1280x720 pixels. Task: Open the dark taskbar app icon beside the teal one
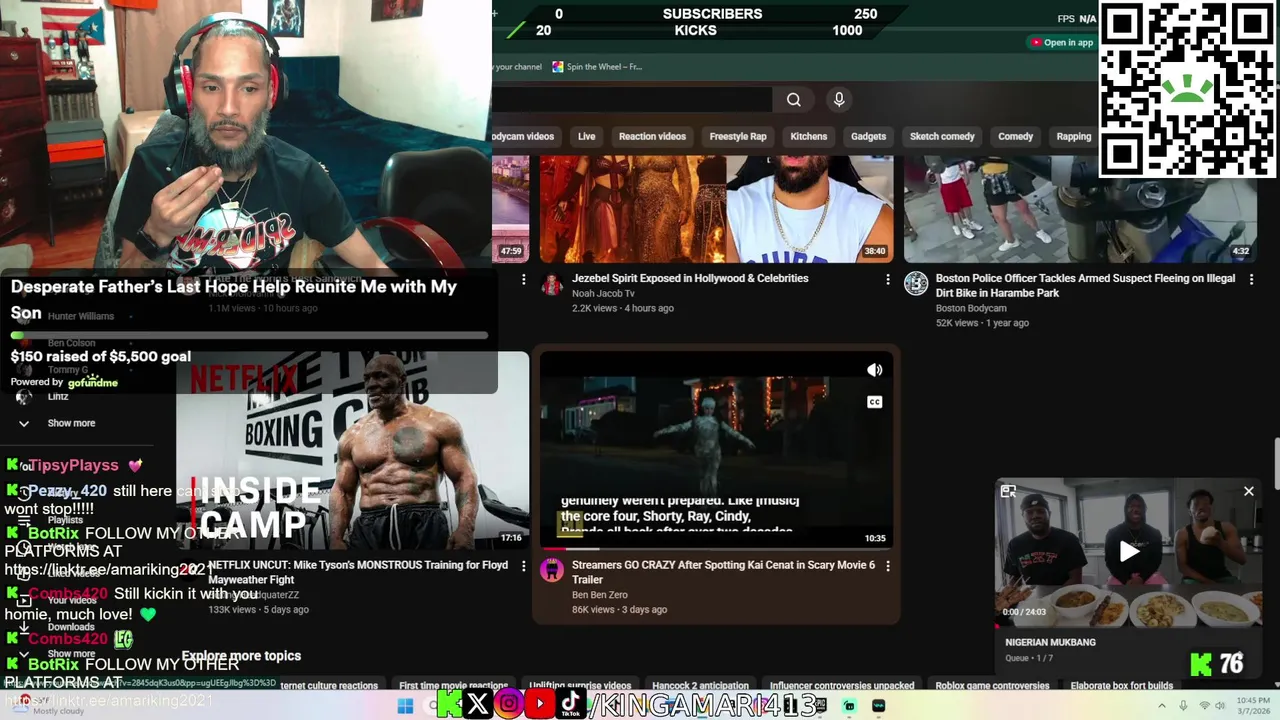[x=878, y=706]
